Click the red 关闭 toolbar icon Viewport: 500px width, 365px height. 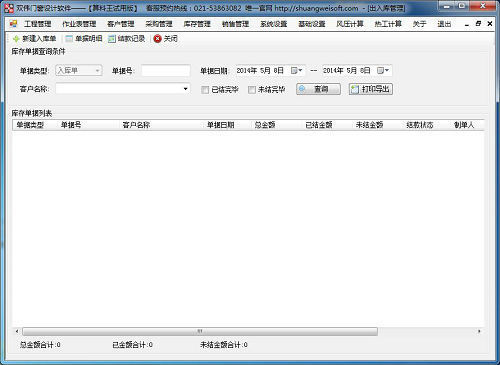tap(157, 39)
